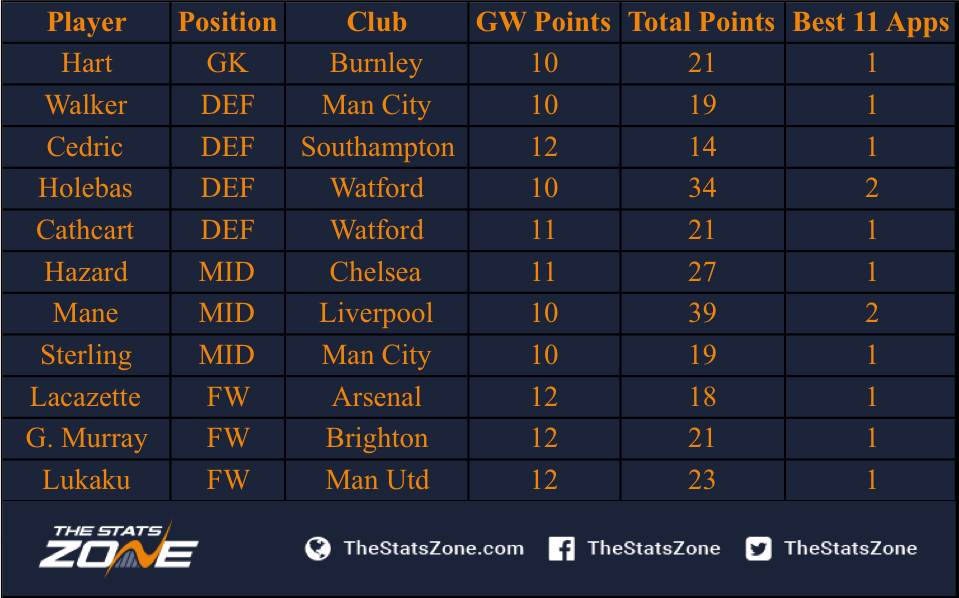
Task: Click the Total Points column header
Action: [x=702, y=22]
